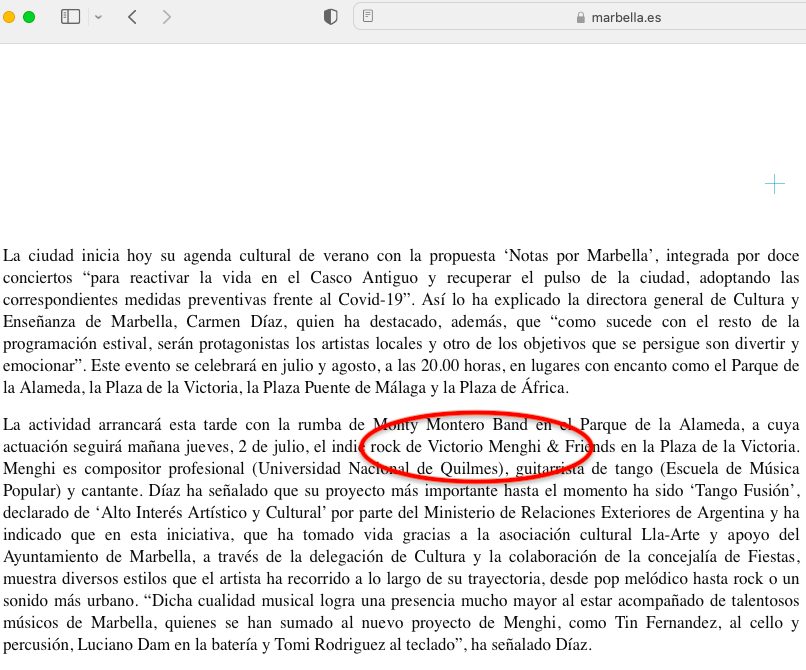Go forward with the right arrow
Image resolution: width=806 pixels, height=670 pixels.
[x=166, y=17]
